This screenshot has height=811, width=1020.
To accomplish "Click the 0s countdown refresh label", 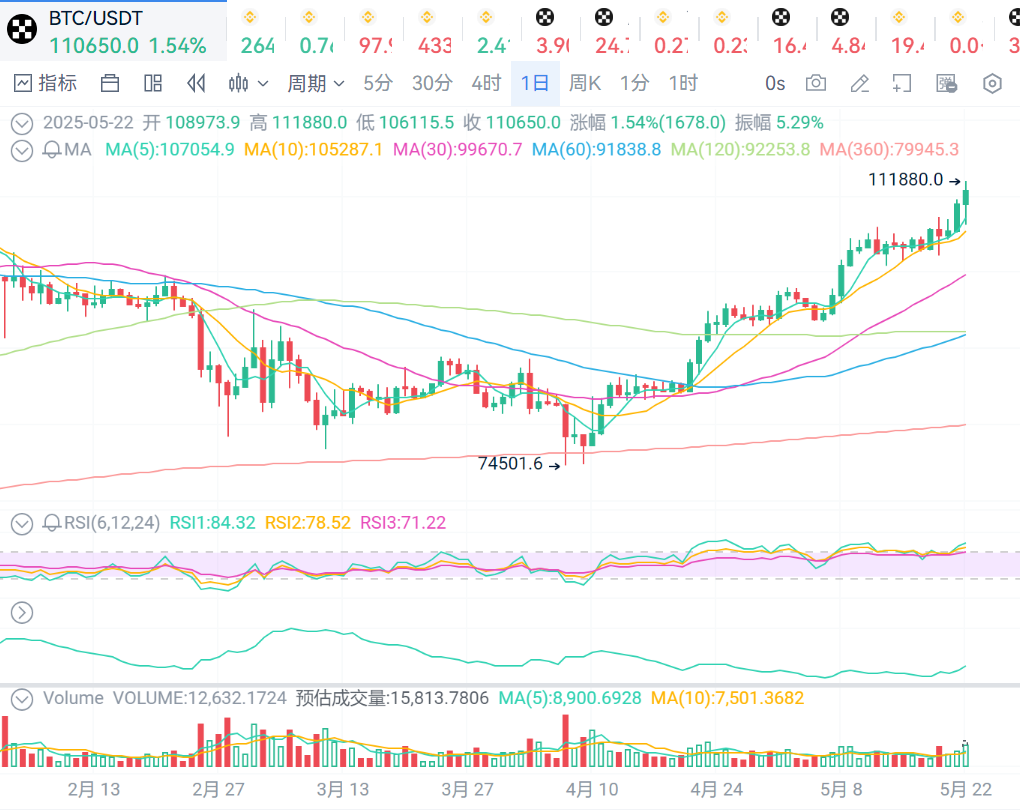I will 775,83.
